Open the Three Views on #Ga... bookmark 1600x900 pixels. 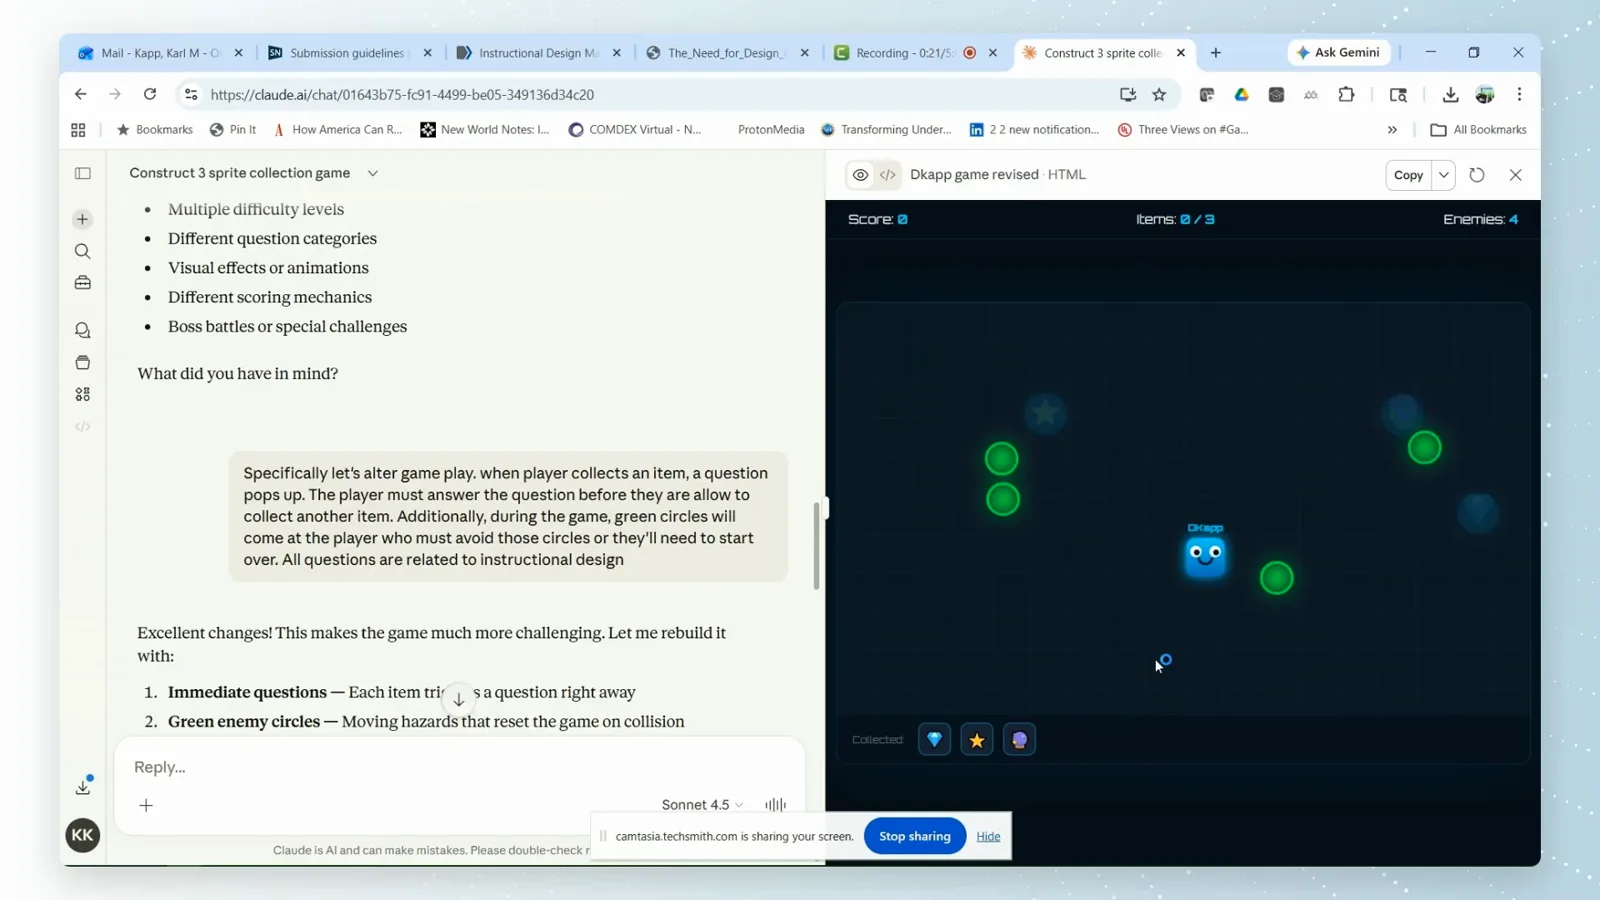coord(1183,130)
